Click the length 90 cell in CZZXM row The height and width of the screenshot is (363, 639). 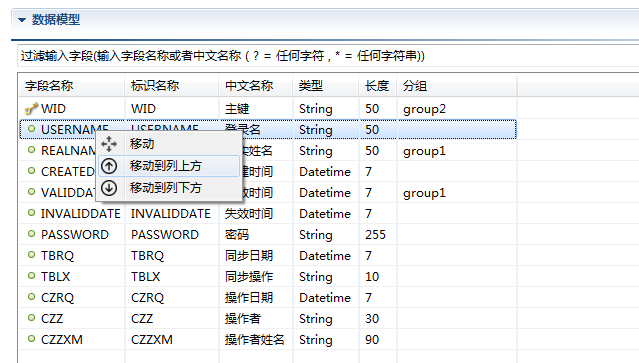(x=378, y=339)
